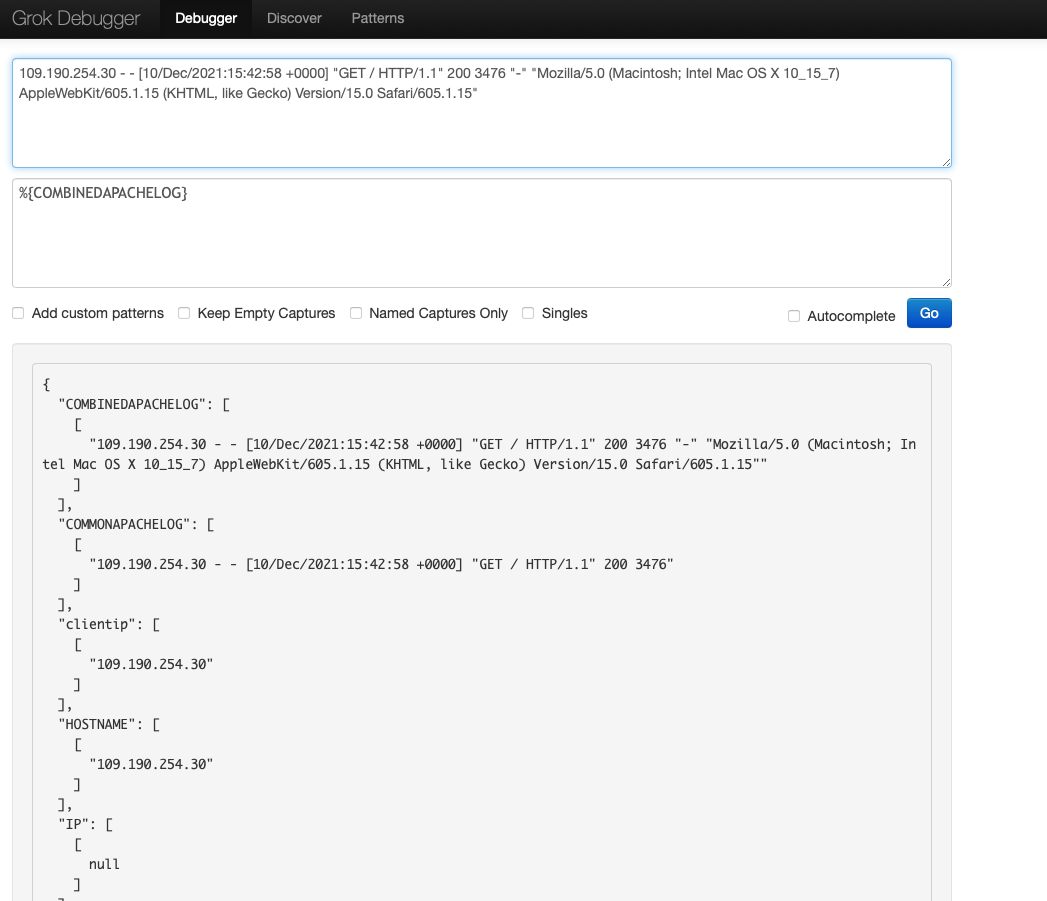
Task: Enable Autocomplete
Action: click(x=794, y=316)
